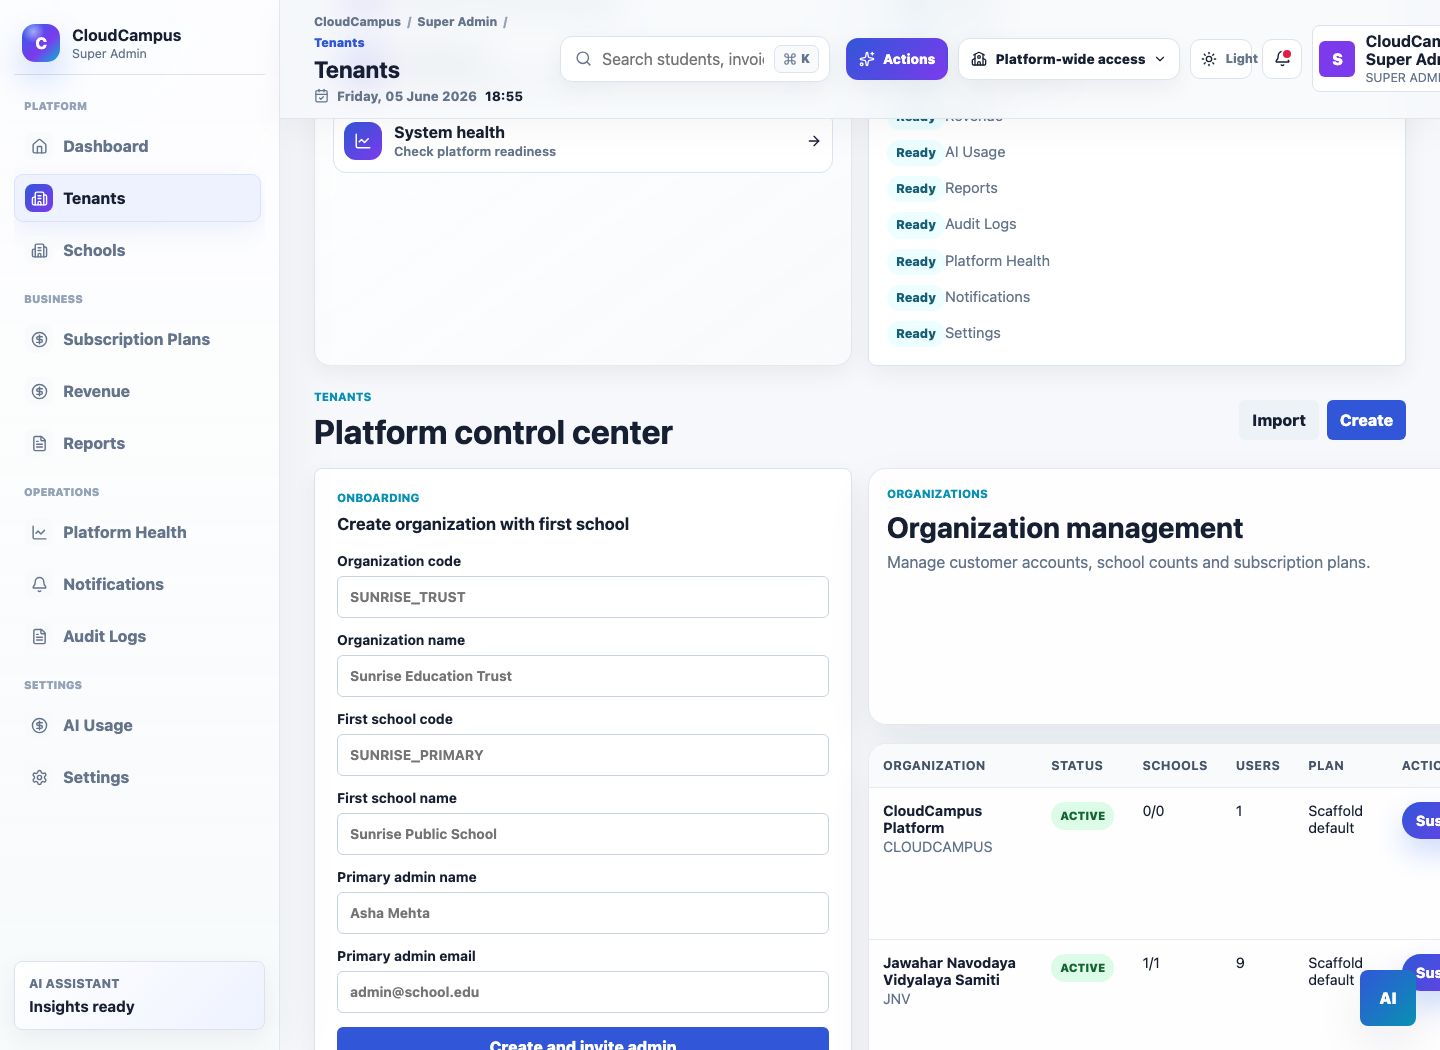Click the Reports document icon
Viewport: 1440px width, 1050px height.
(40, 443)
